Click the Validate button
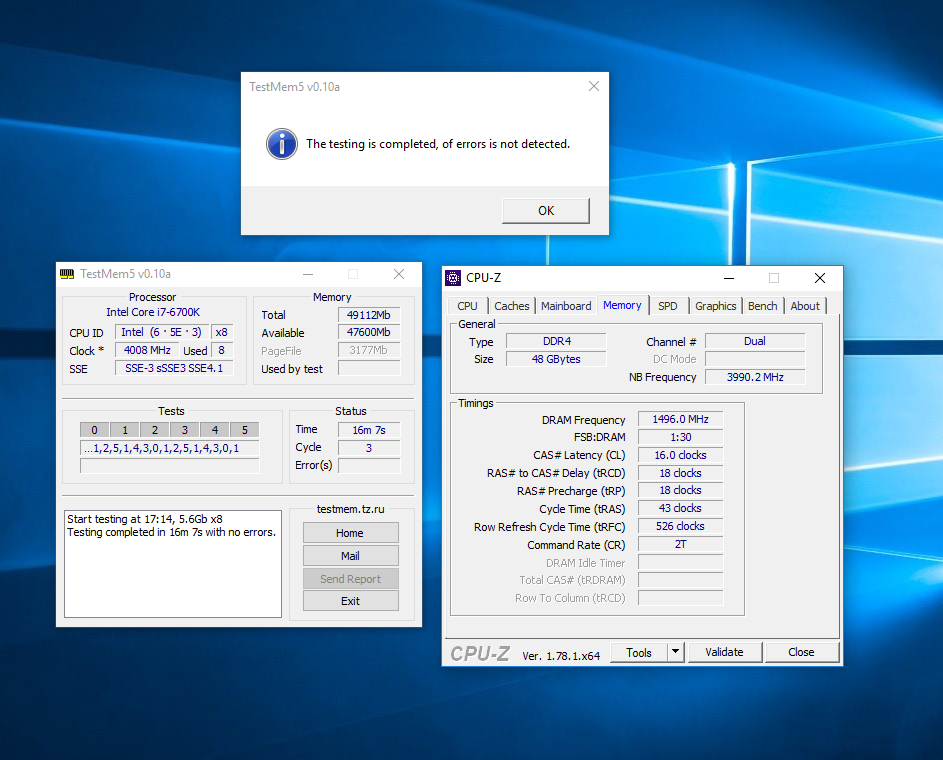 (x=725, y=652)
